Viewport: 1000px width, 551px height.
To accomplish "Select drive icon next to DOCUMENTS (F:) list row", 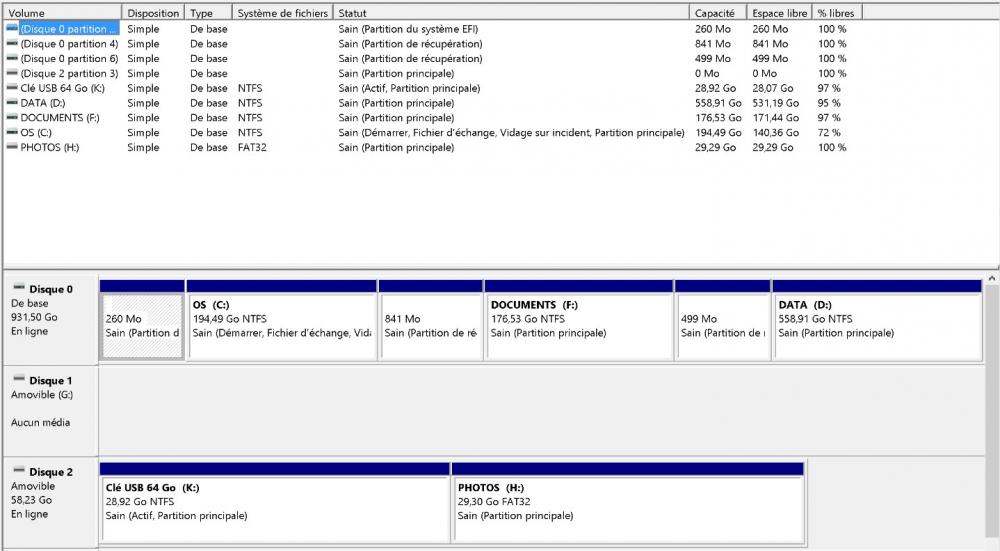I will coord(12,118).
